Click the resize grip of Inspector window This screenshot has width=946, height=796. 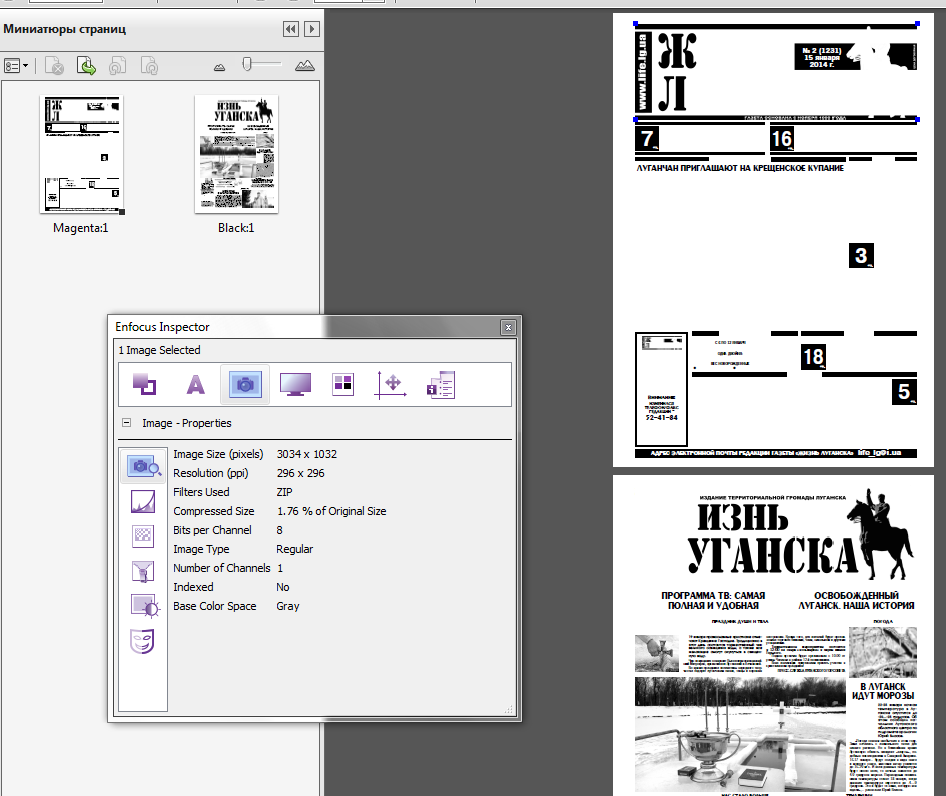[x=509, y=710]
